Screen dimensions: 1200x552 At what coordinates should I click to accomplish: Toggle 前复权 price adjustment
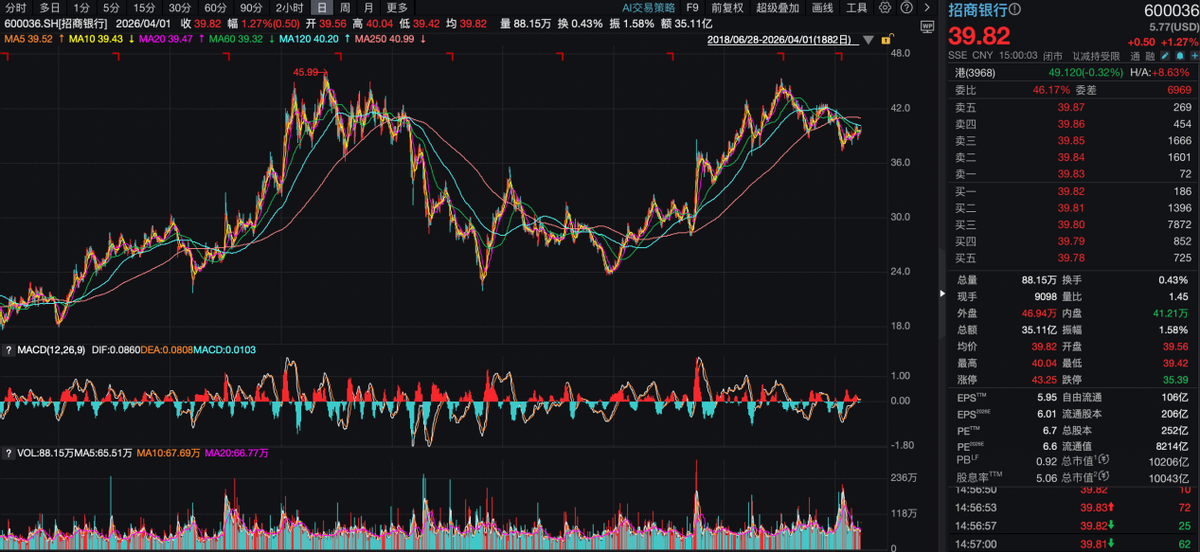727,7
